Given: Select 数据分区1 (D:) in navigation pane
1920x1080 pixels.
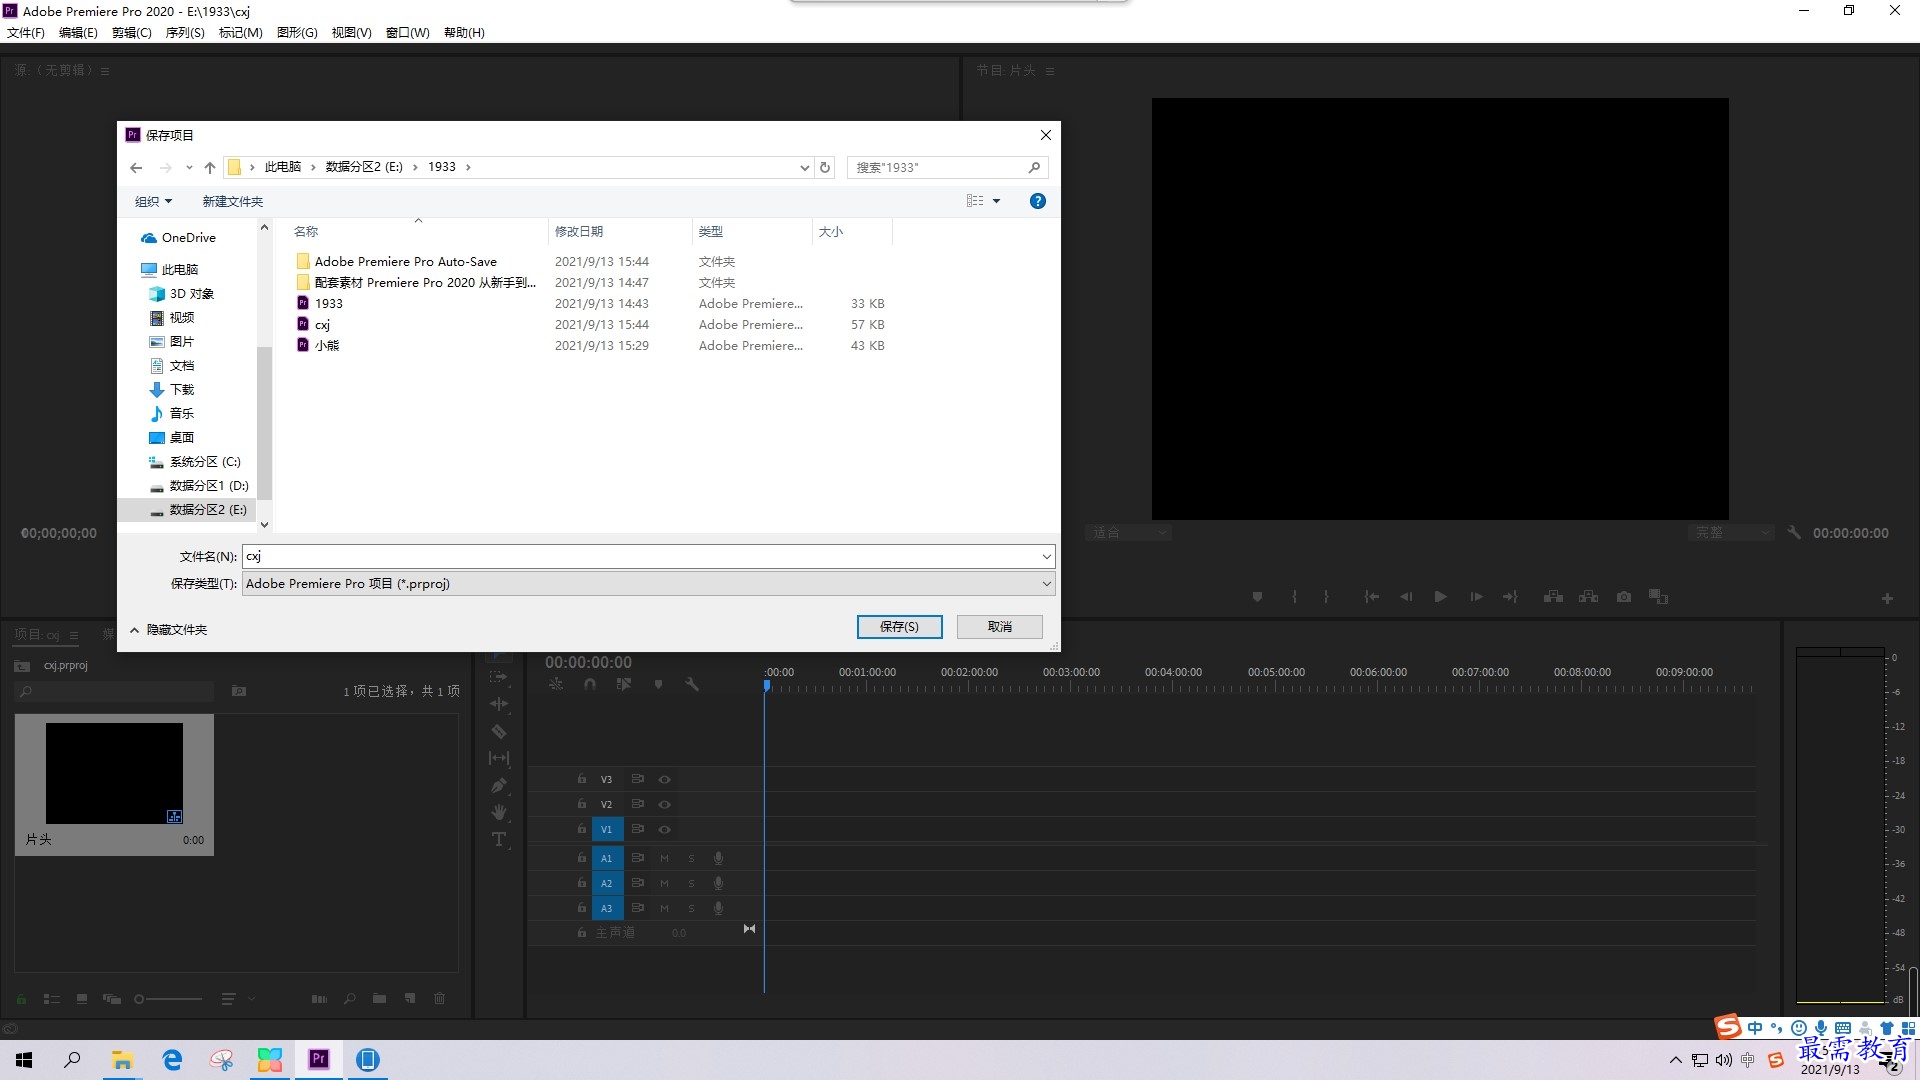Looking at the screenshot, I should click(208, 486).
